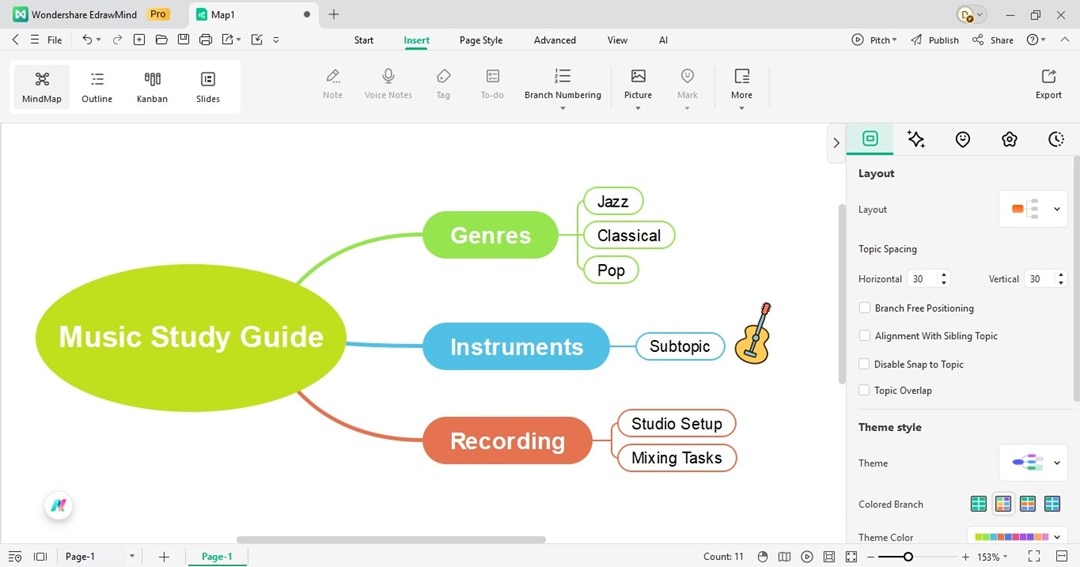Open the AI ribbon tab
The width and height of the screenshot is (1080, 567).
663,40
